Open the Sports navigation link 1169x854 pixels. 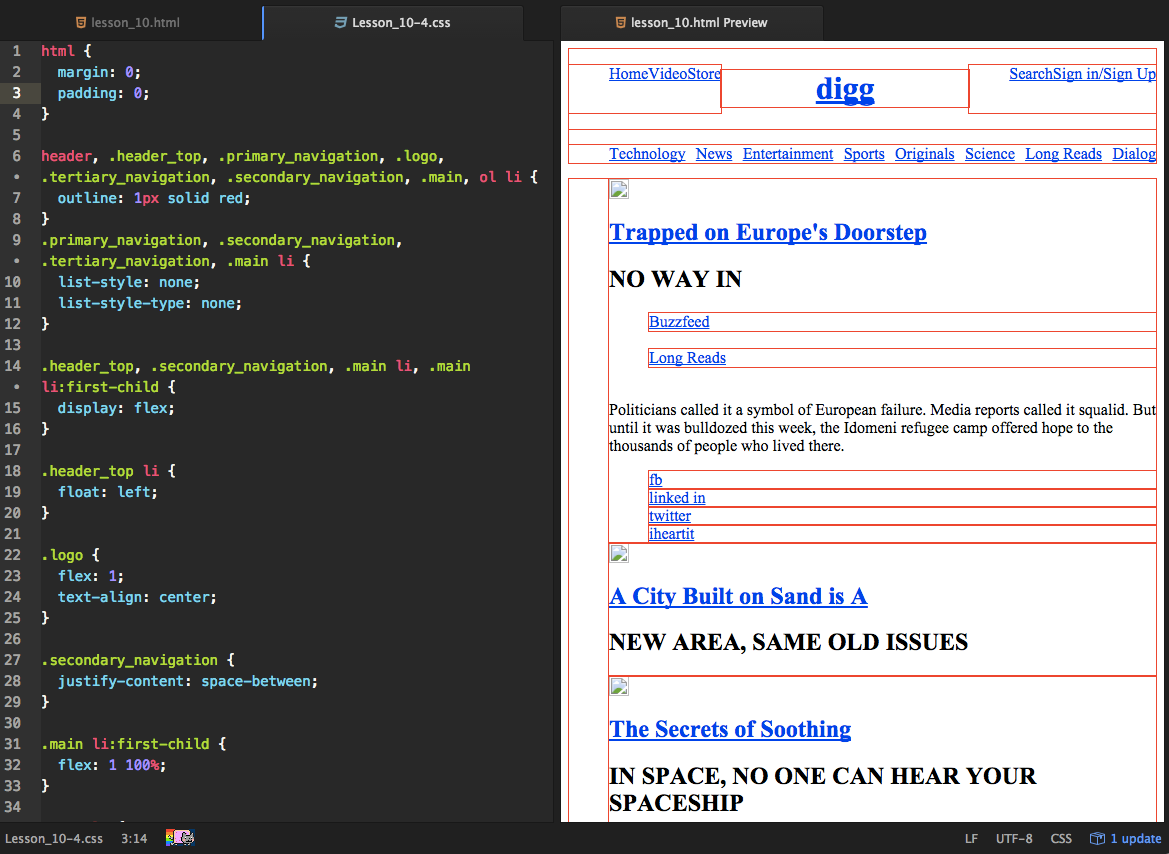pos(864,154)
